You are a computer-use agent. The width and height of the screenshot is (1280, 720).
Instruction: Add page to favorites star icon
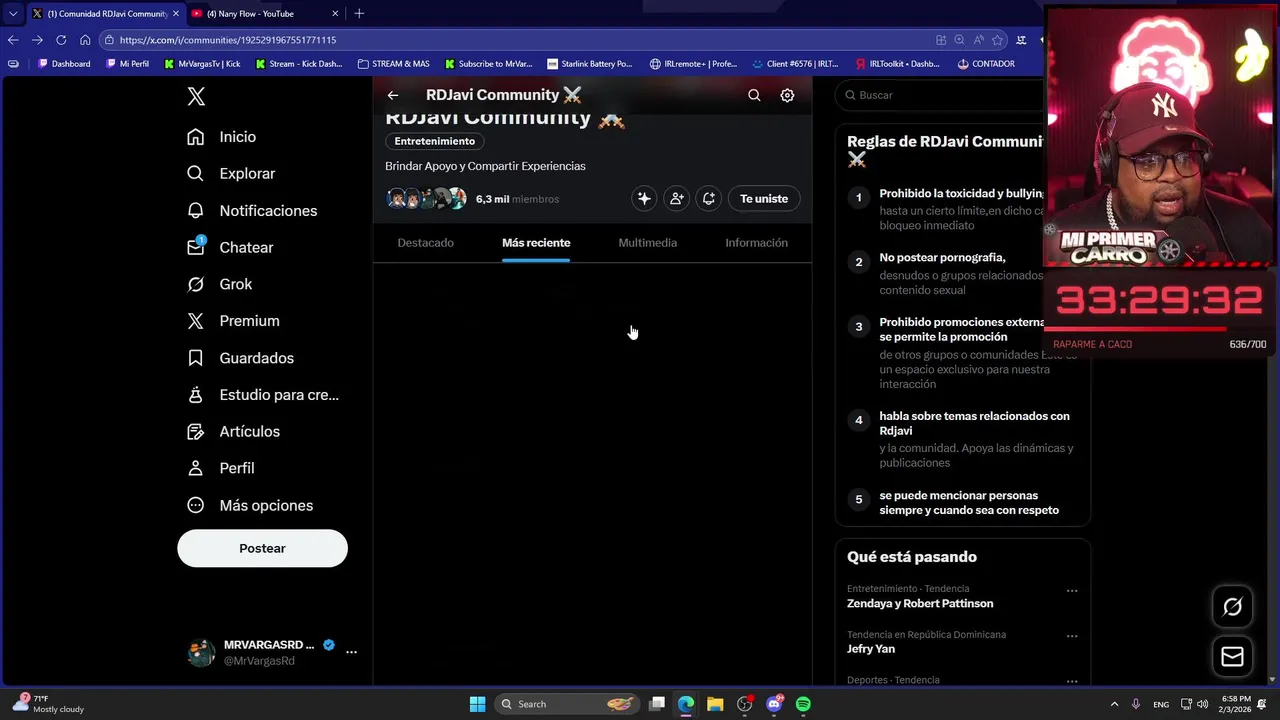997,40
